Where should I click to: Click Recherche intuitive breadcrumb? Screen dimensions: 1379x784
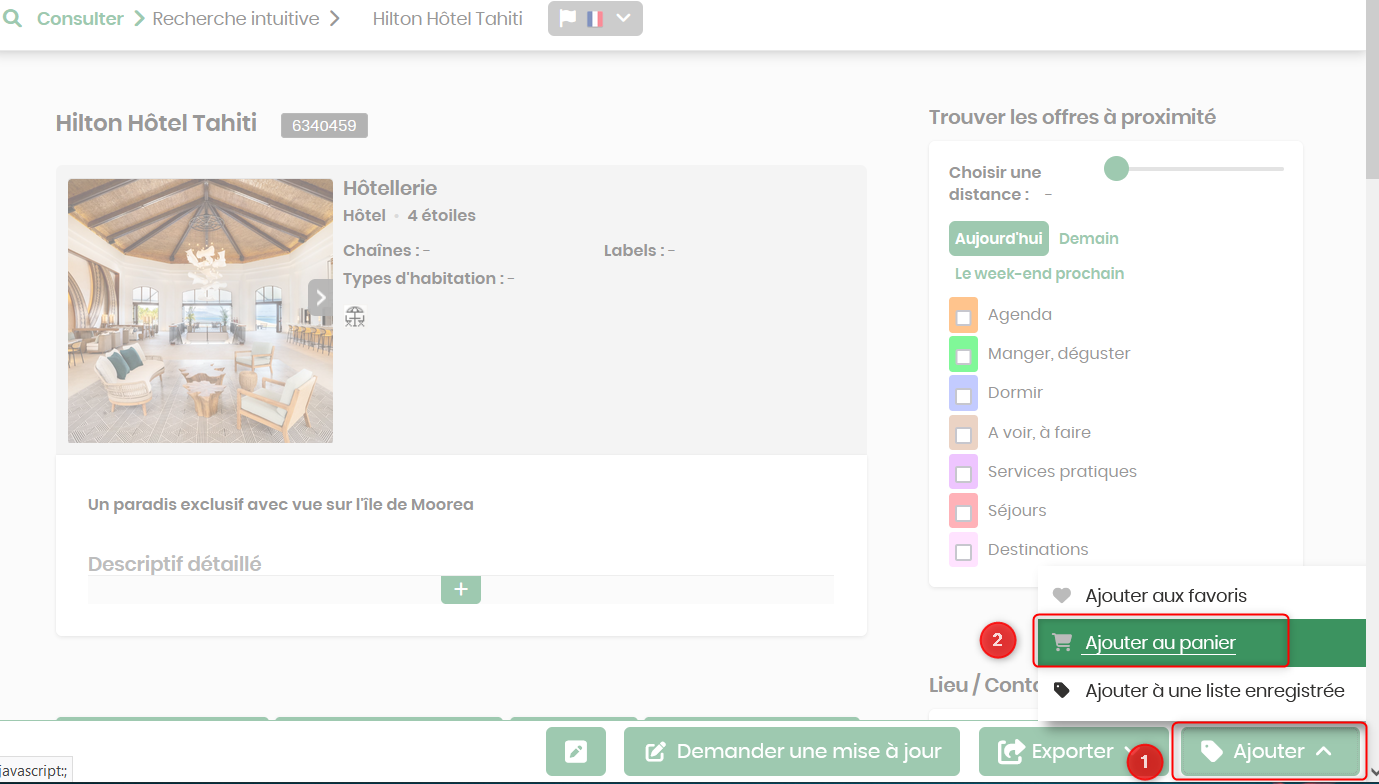click(236, 19)
